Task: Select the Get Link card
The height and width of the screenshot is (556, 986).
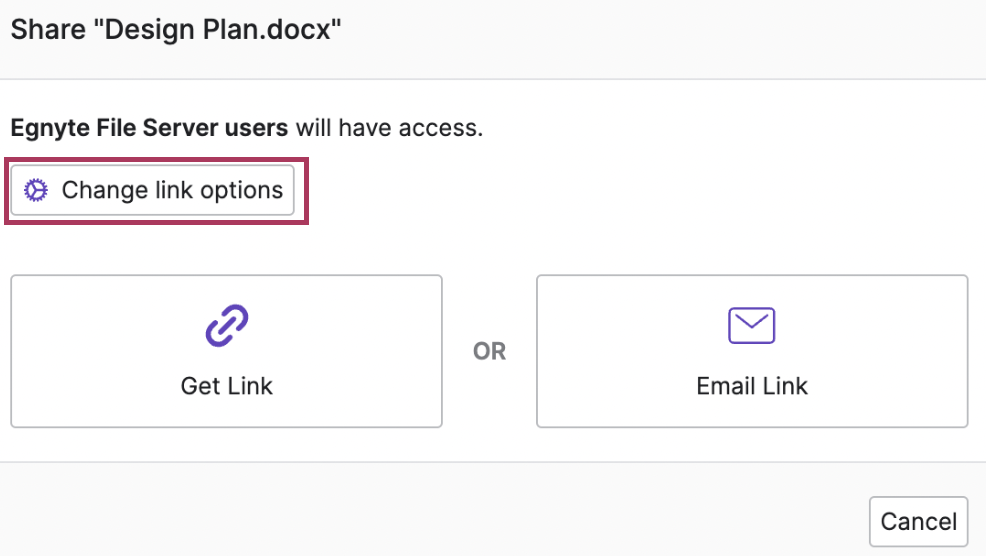Action: tap(226, 351)
